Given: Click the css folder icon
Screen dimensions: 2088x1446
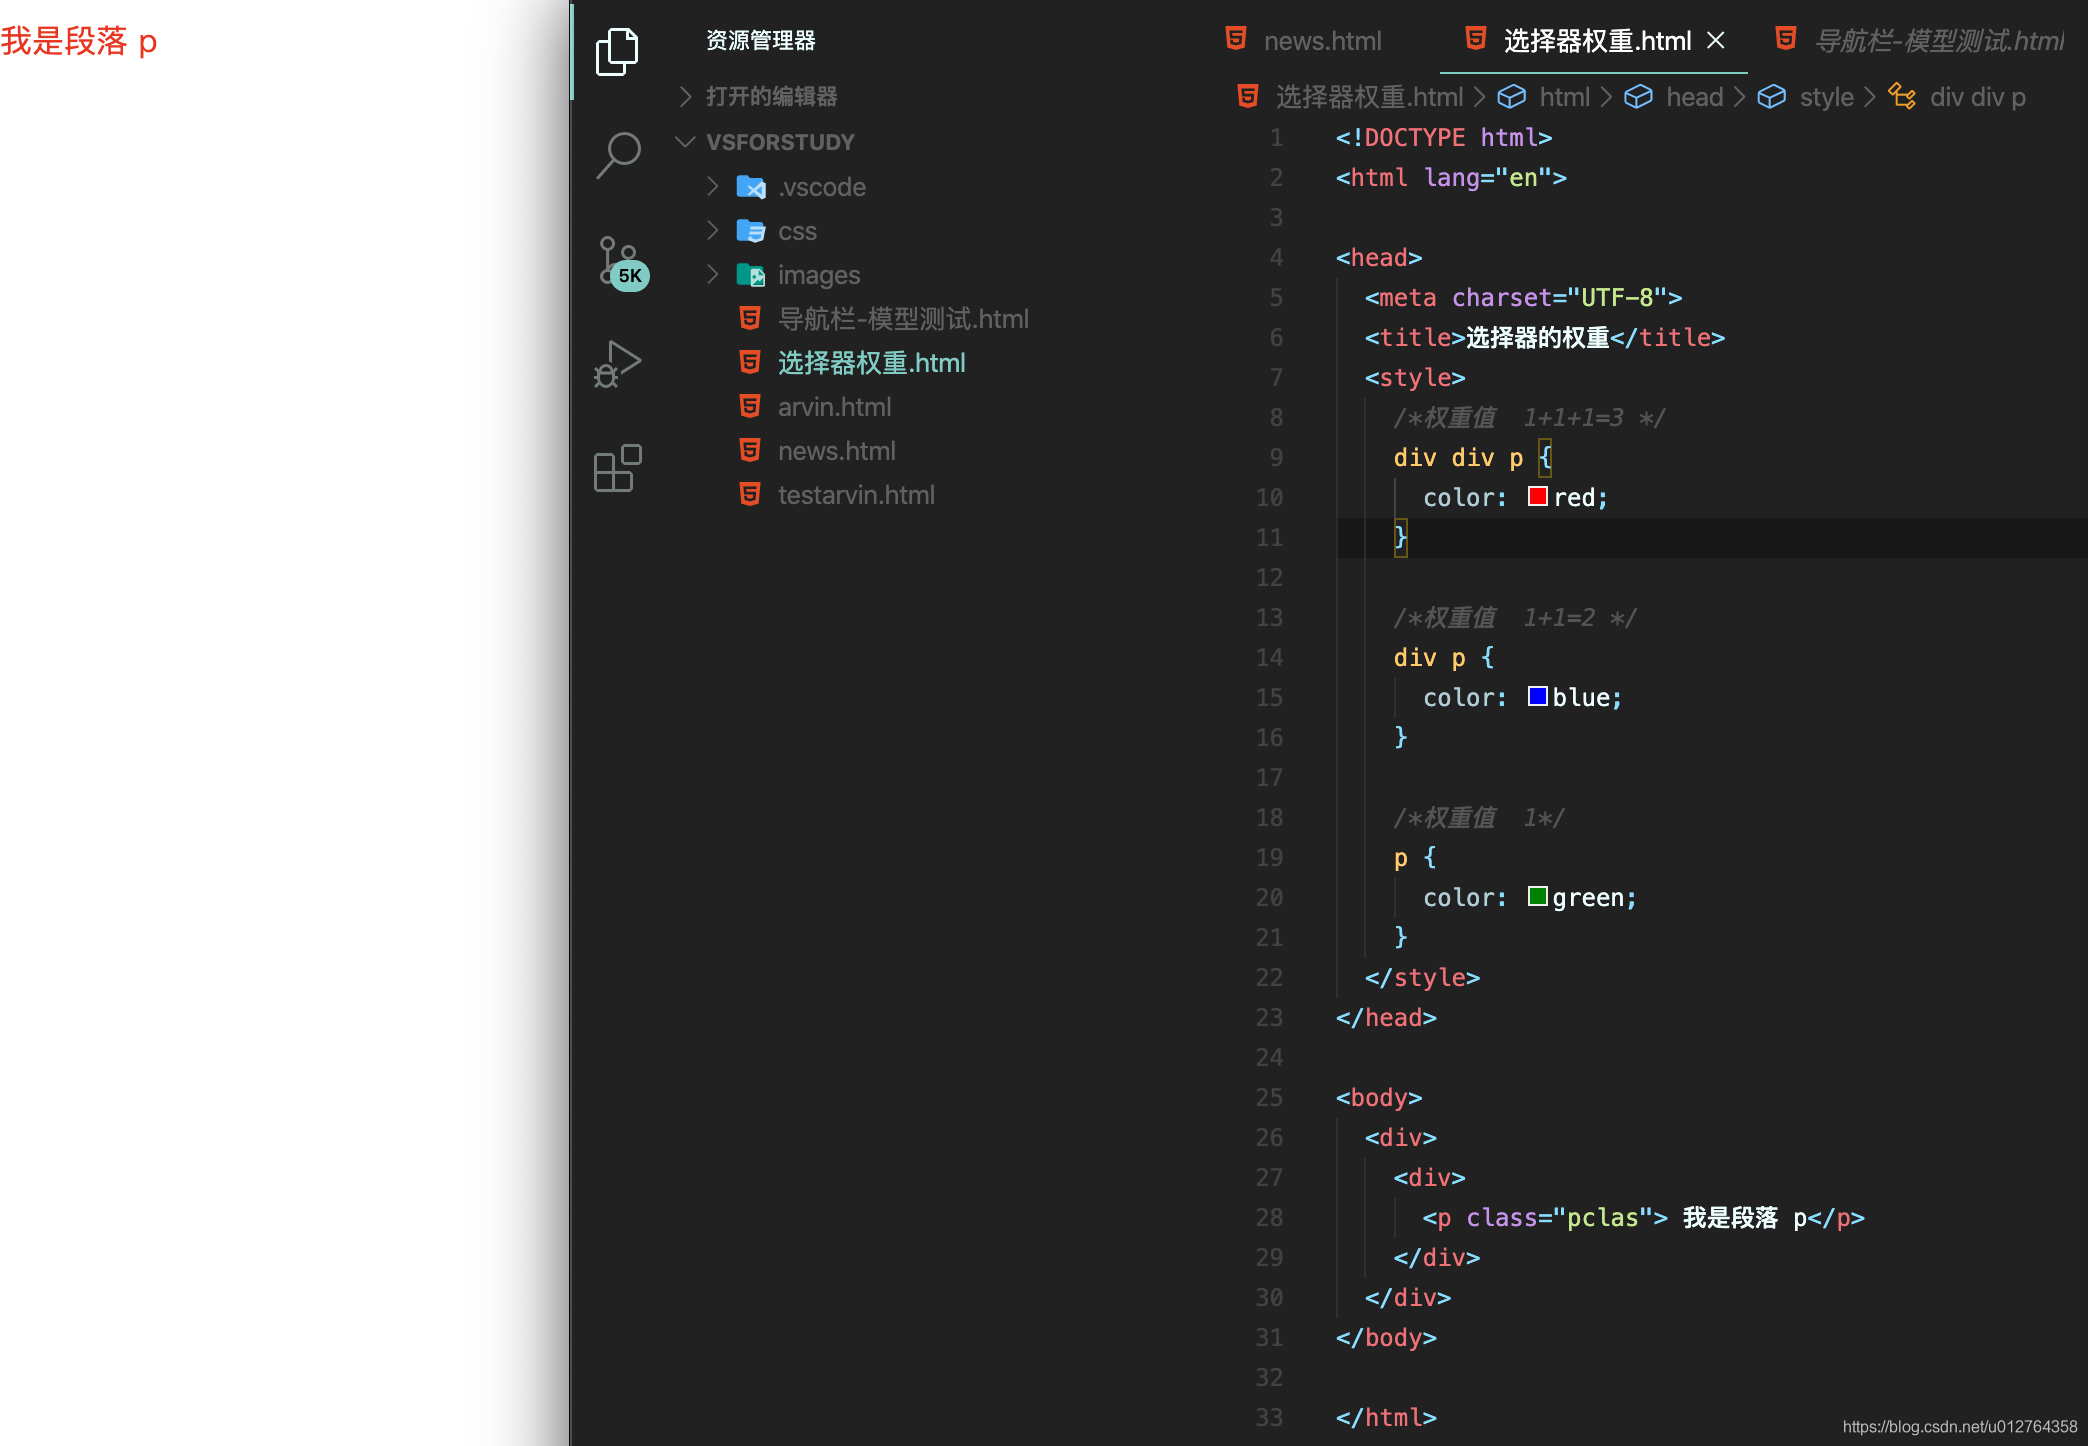Looking at the screenshot, I should click(751, 231).
